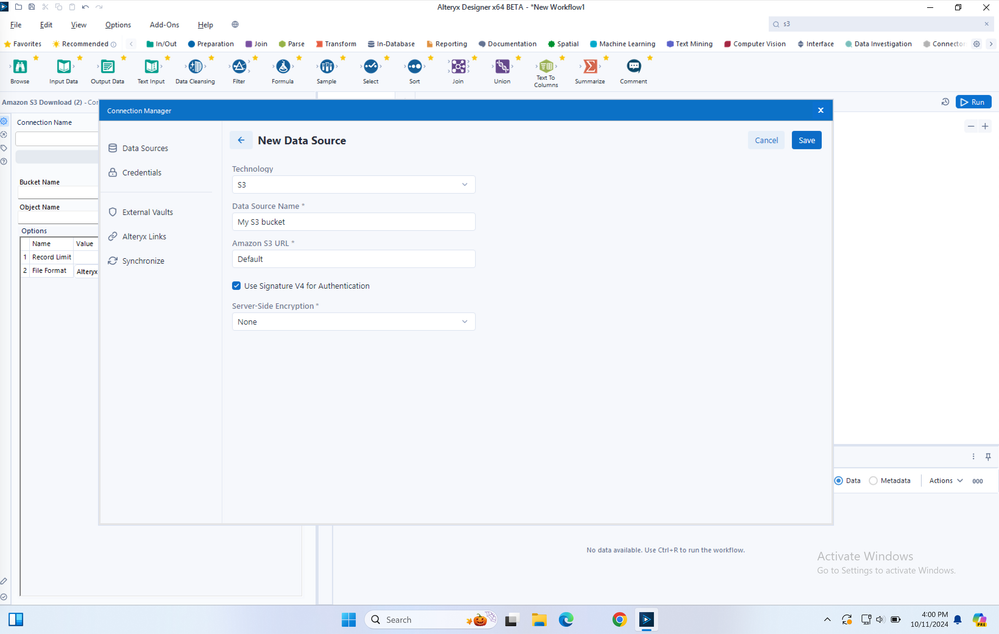Open Data Sources in Connection Manager sidebar
Screen dimensions: 999x634
[138, 148]
